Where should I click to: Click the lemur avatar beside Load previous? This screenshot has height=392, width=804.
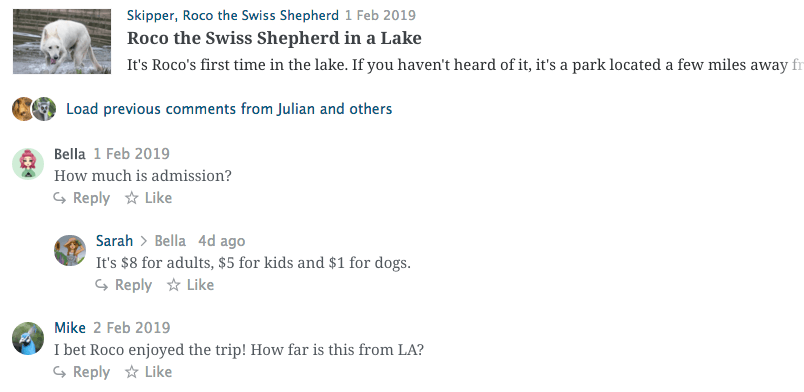[x=45, y=109]
